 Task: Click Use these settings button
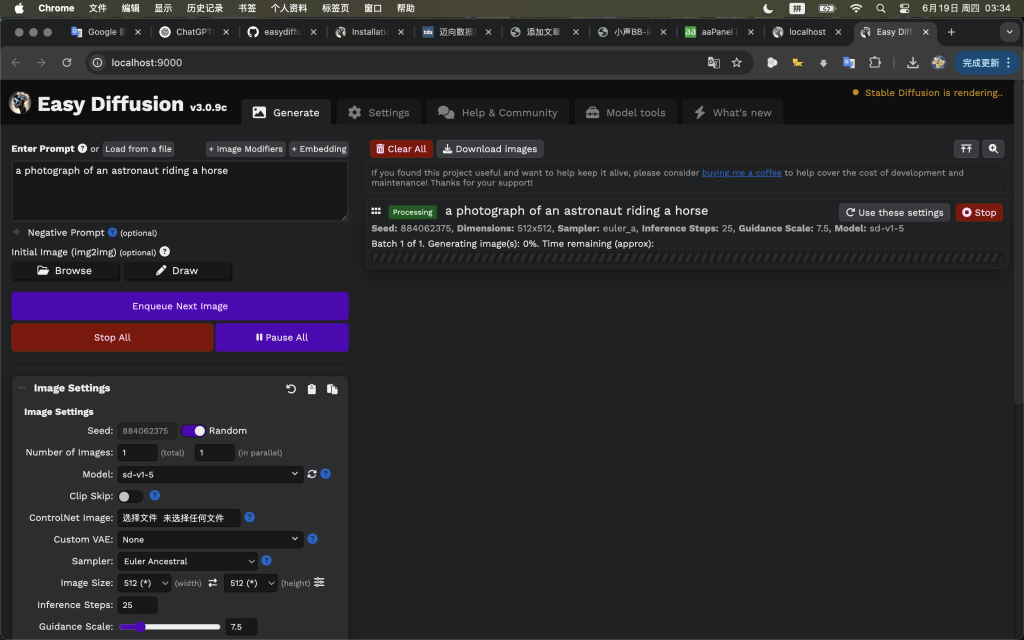pos(894,212)
